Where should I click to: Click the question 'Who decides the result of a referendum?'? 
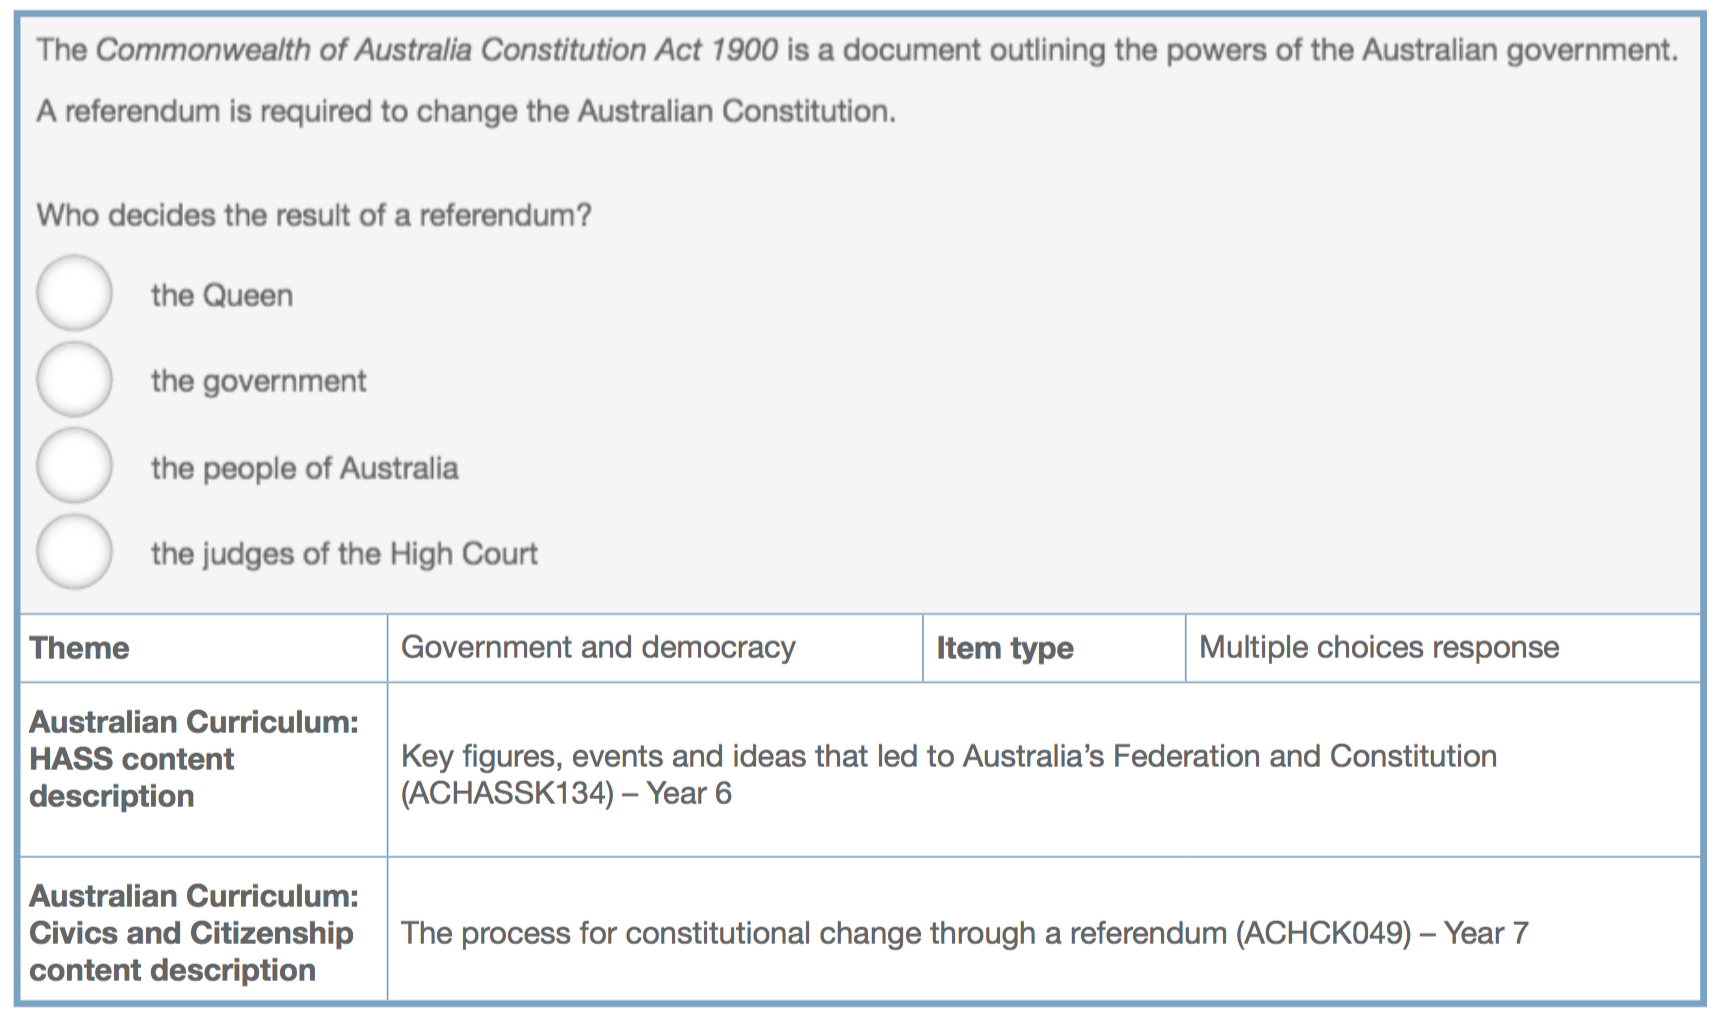pyautogui.click(x=314, y=215)
